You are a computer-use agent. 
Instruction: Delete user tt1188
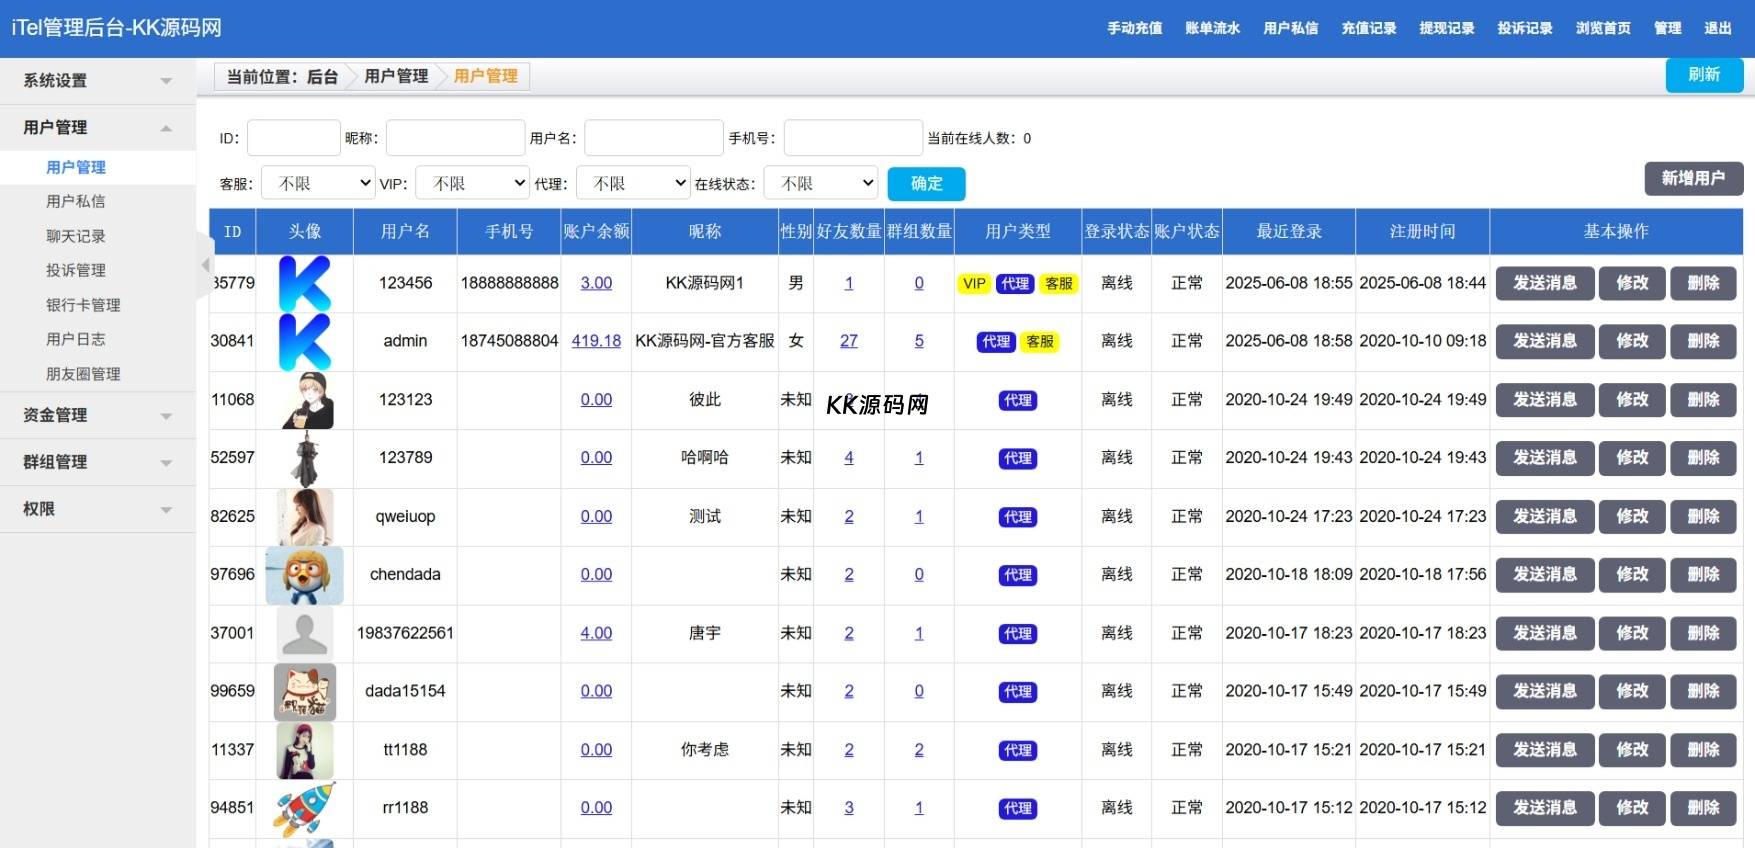coord(1704,750)
